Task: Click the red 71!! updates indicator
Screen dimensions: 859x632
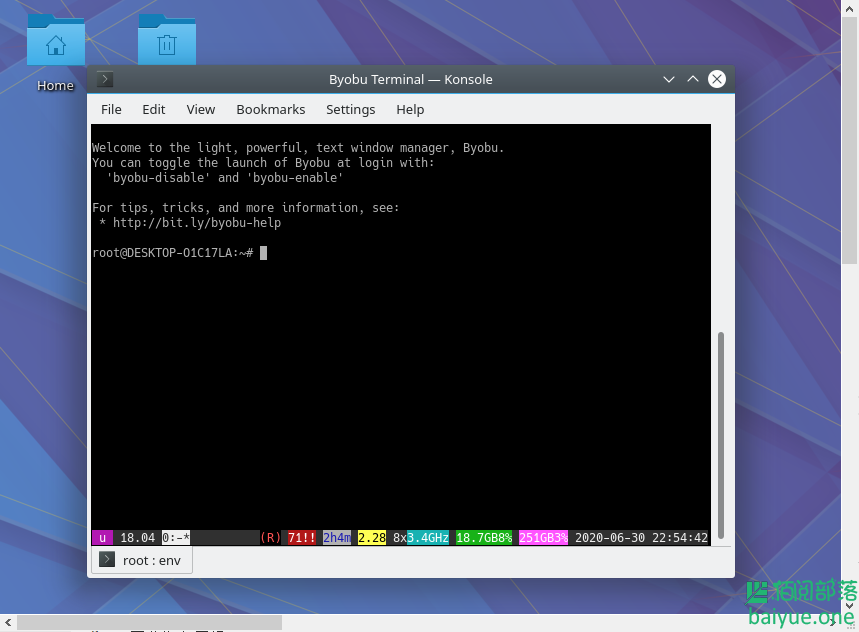Action: tap(302, 538)
